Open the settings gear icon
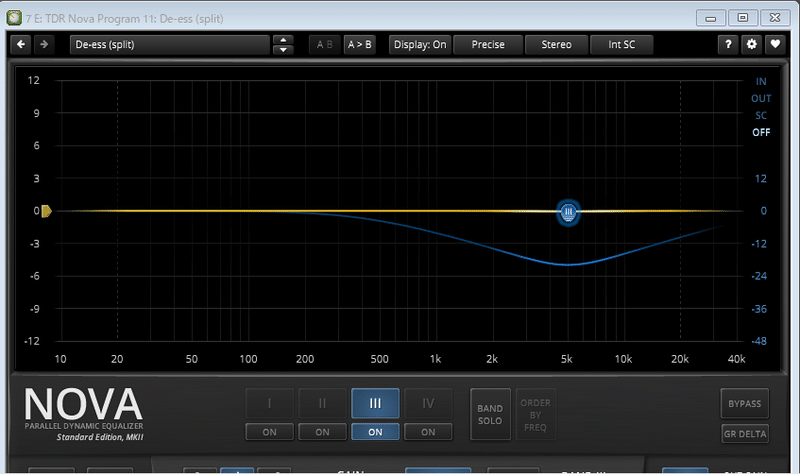The width and height of the screenshot is (800, 475). tap(752, 44)
